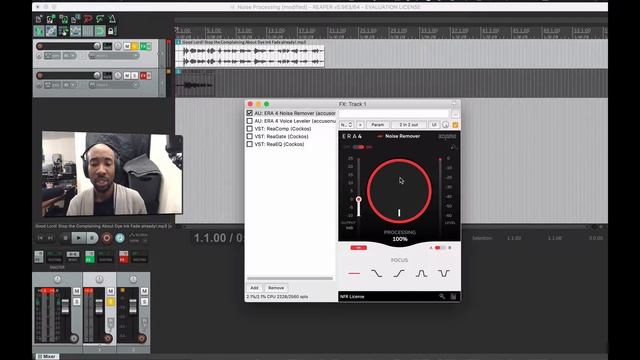This screenshot has width=640, height=360.
Task: Select VST: ReaComp (Cockos) entry
Action: (282, 129)
